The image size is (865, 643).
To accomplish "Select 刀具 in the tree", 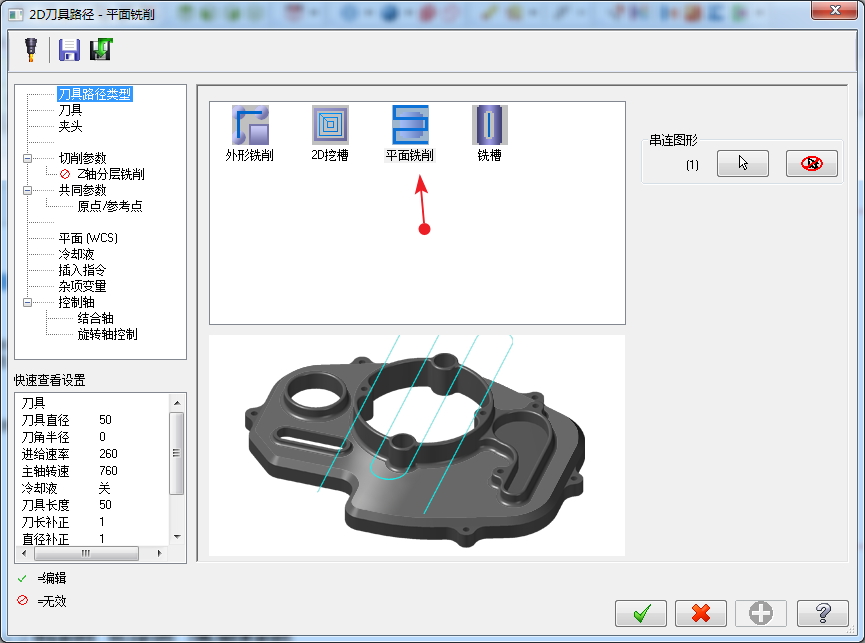I will pos(70,110).
